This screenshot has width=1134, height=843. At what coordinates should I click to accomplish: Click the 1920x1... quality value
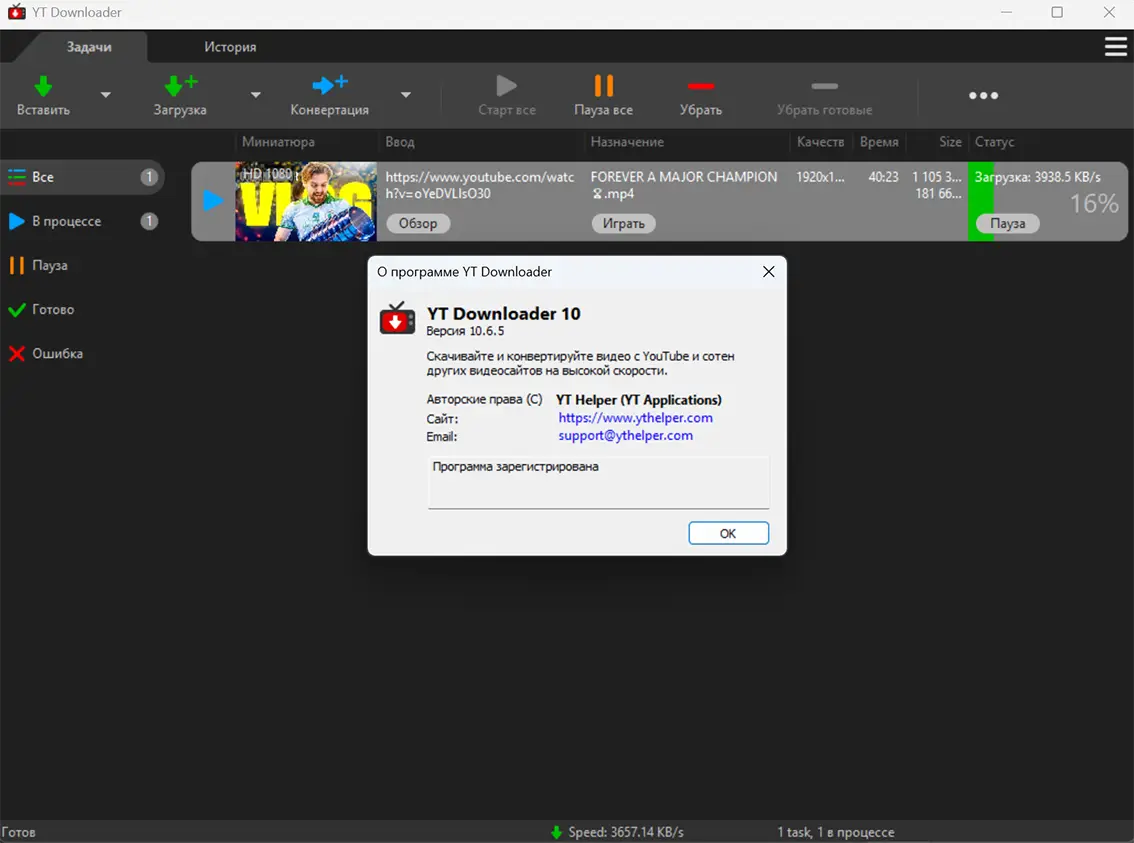tap(820, 177)
